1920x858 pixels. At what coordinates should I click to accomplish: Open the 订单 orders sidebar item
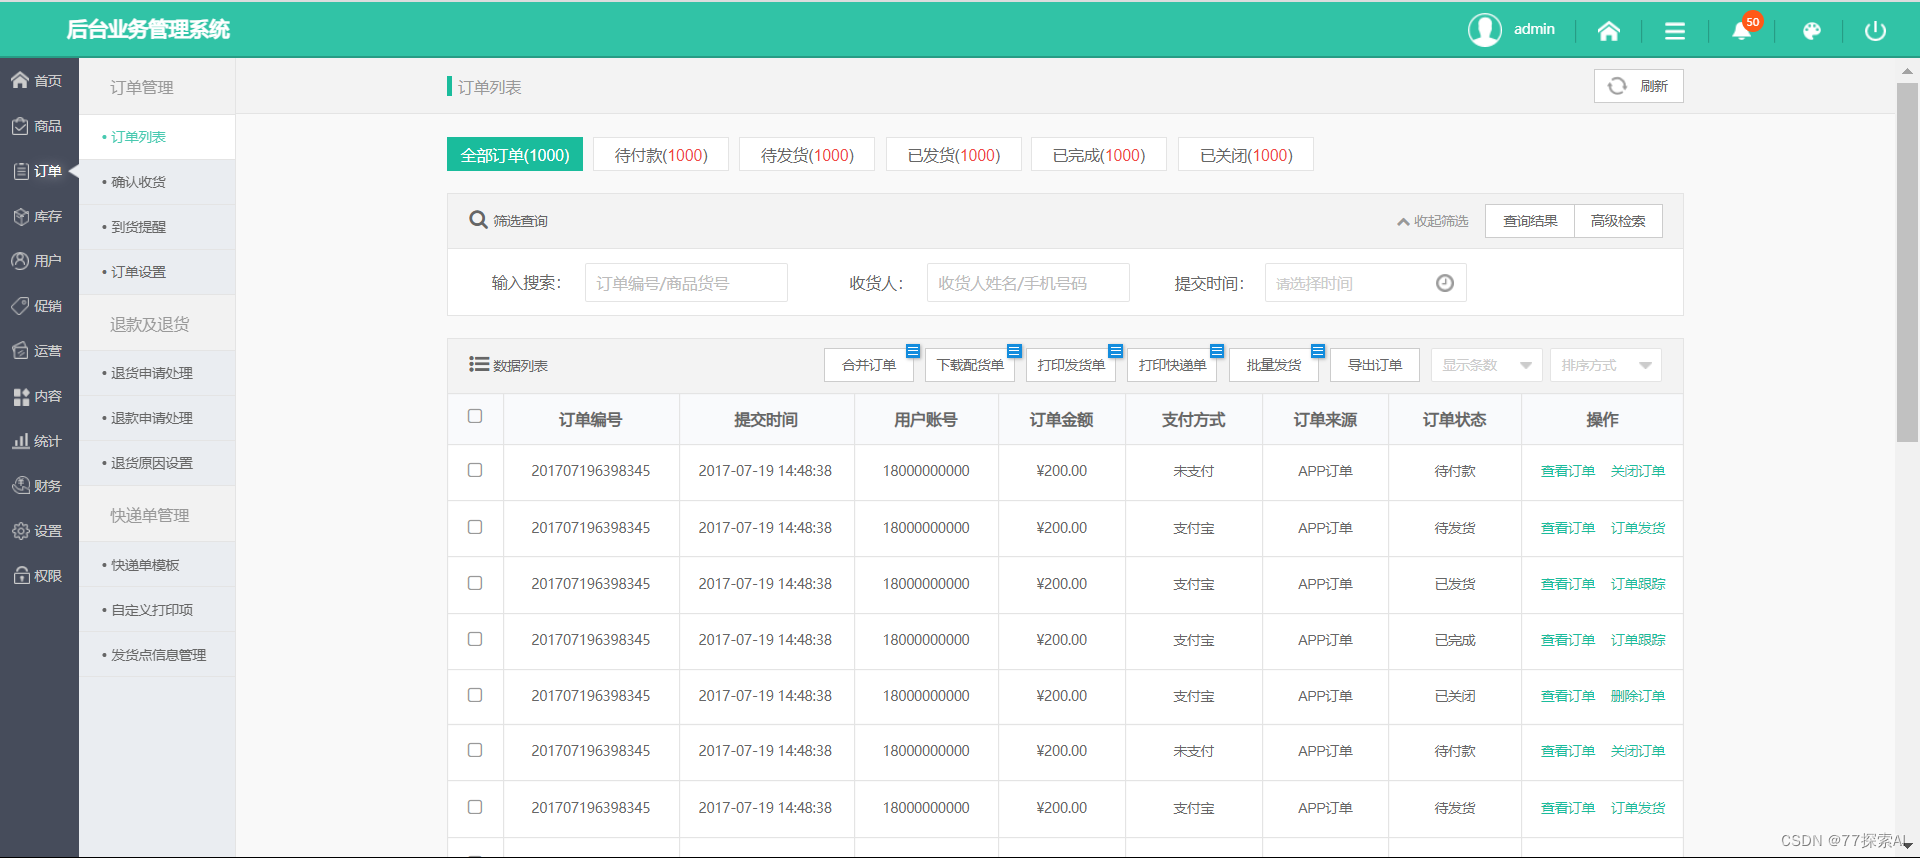(39, 171)
